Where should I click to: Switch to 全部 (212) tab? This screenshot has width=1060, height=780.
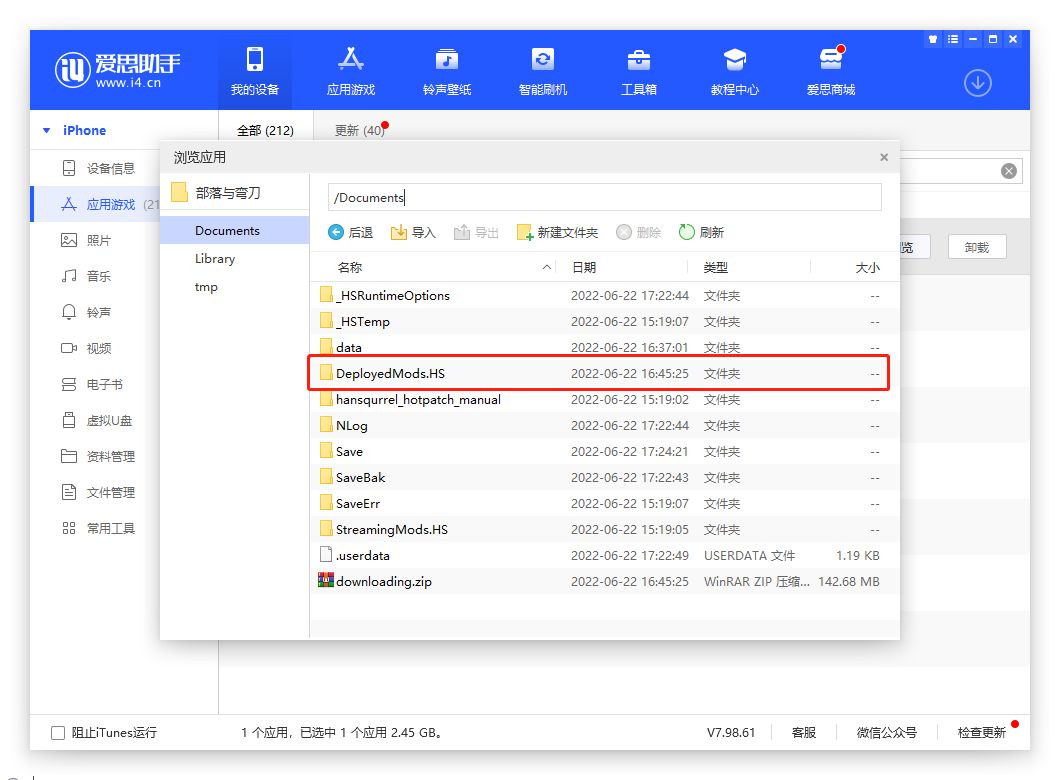coord(266,130)
